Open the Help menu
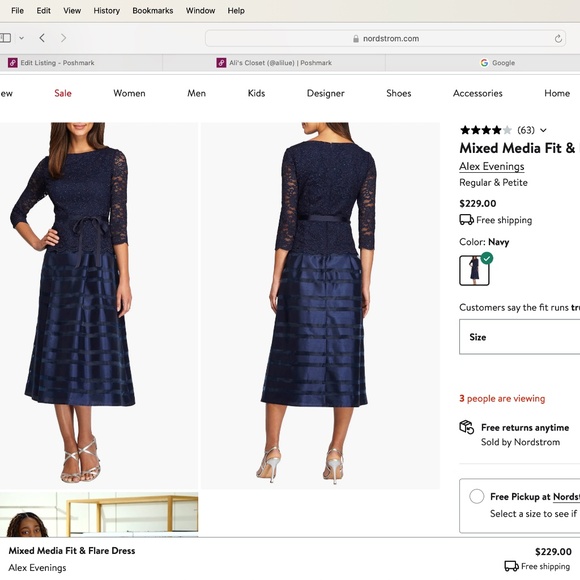This screenshot has height=580, width=580. pos(236,11)
